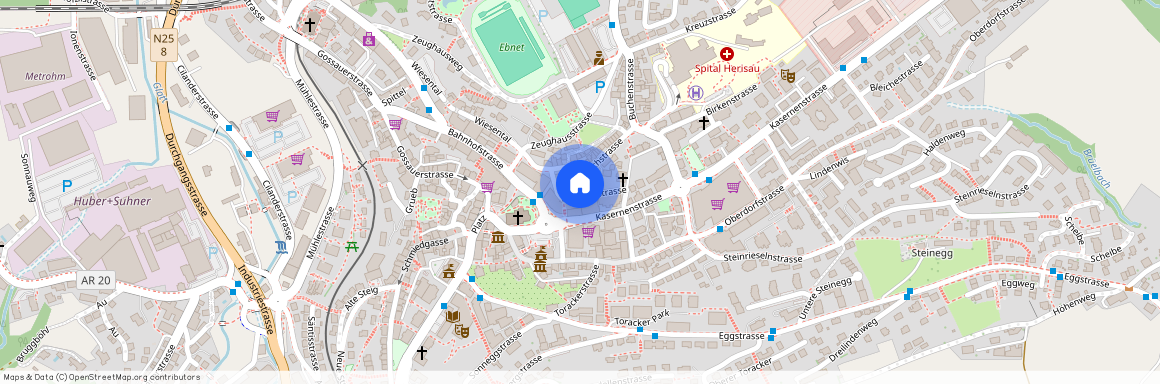The image size is (1160, 384).
Task: Click the Höhenweg label
Action: [x=1074, y=303]
